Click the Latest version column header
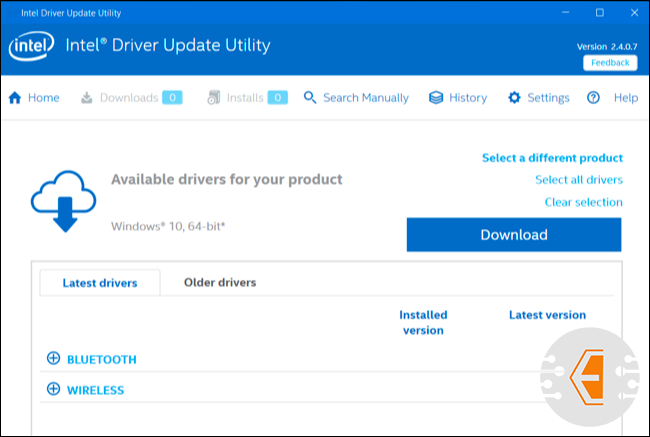650x437 pixels. tap(547, 315)
